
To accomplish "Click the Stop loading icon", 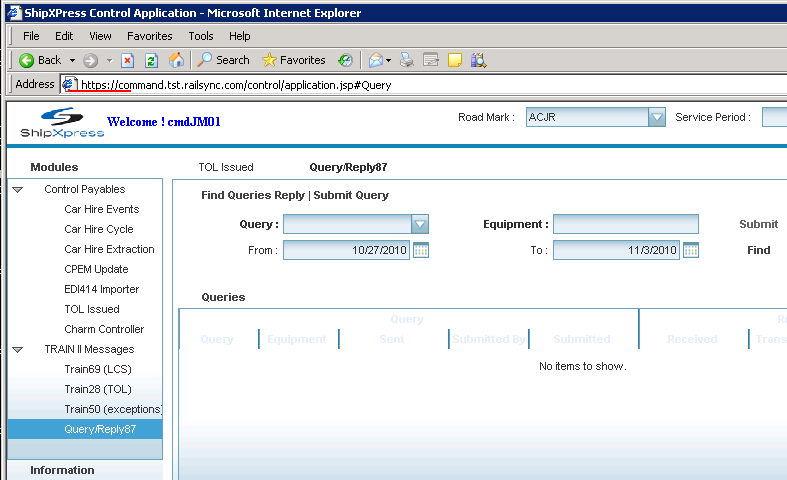I will coord(128,60).
